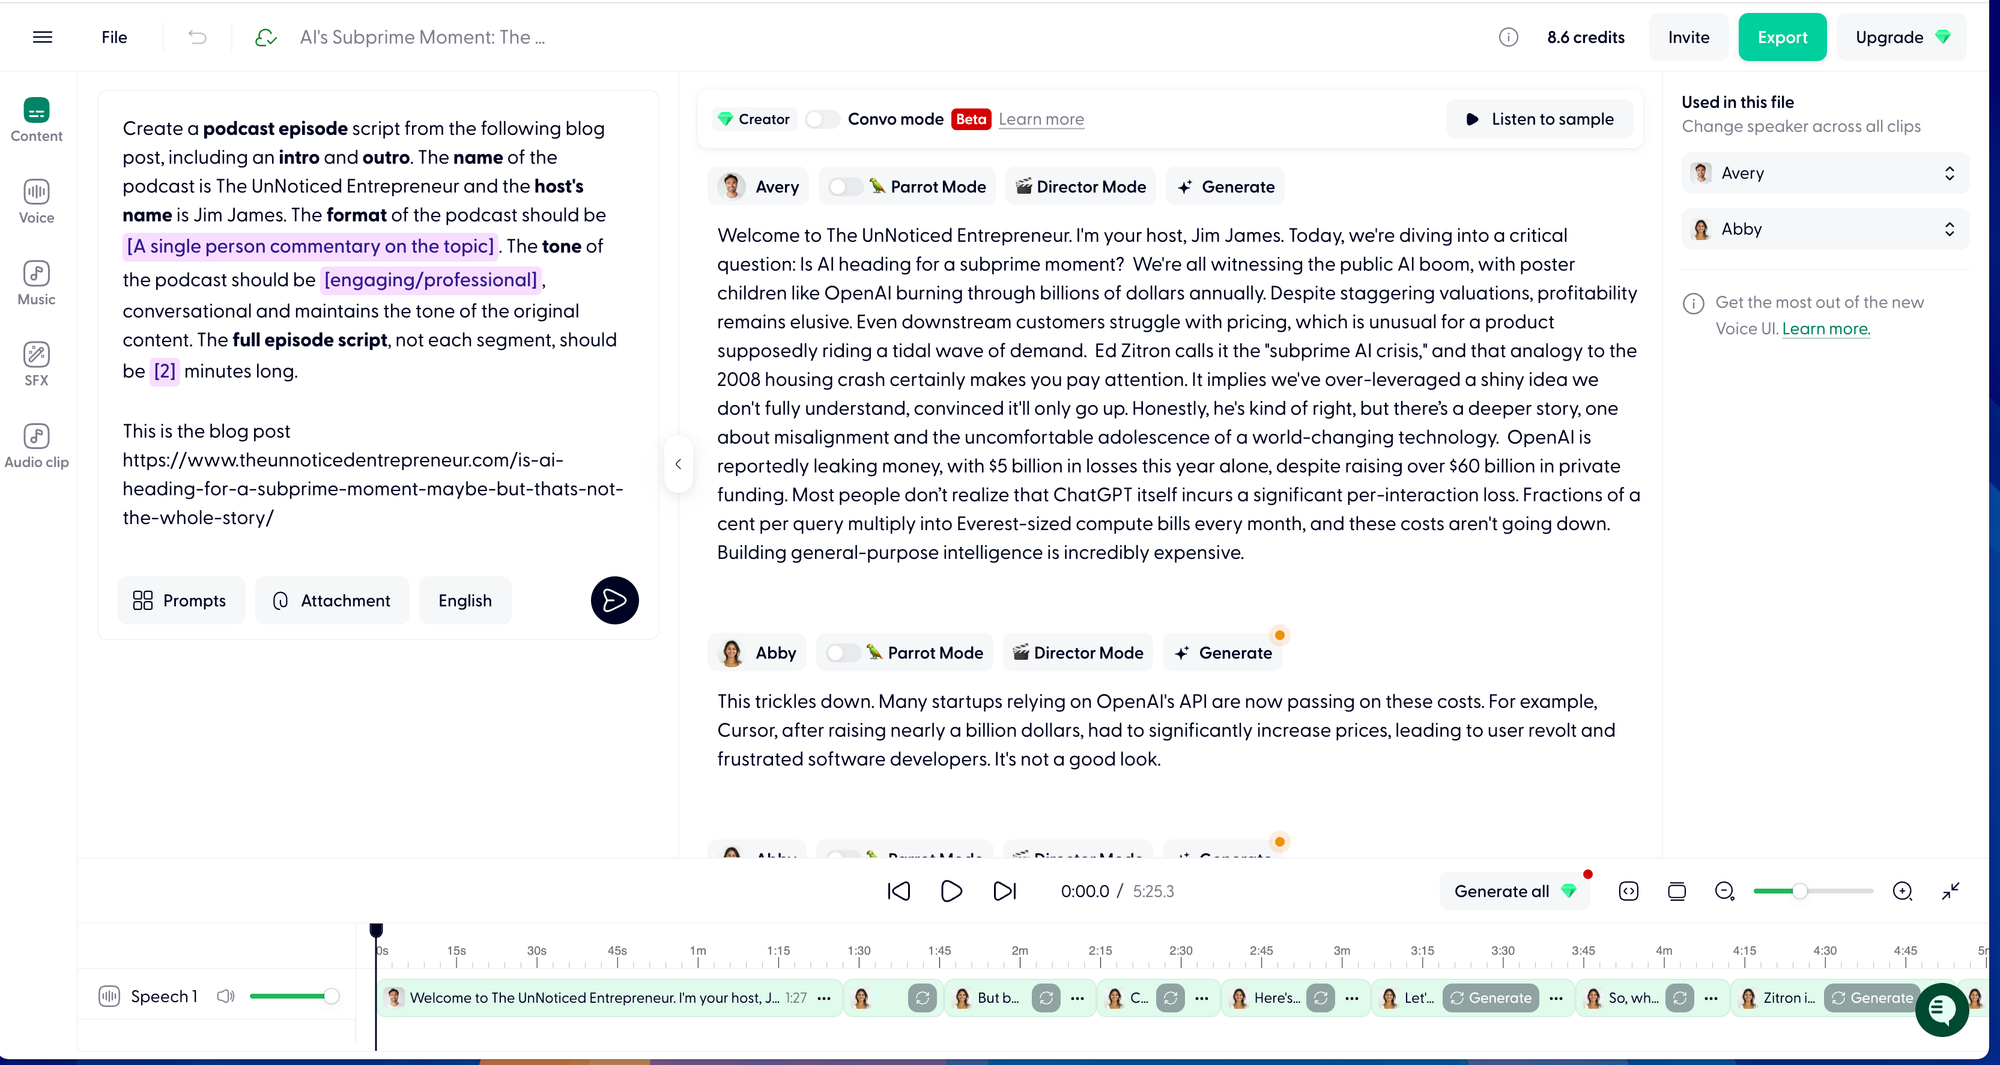Open Avery voice selector on first clip
Image resolution: width=2000 pixels, height=1065 pixels.
pos(759,187)
